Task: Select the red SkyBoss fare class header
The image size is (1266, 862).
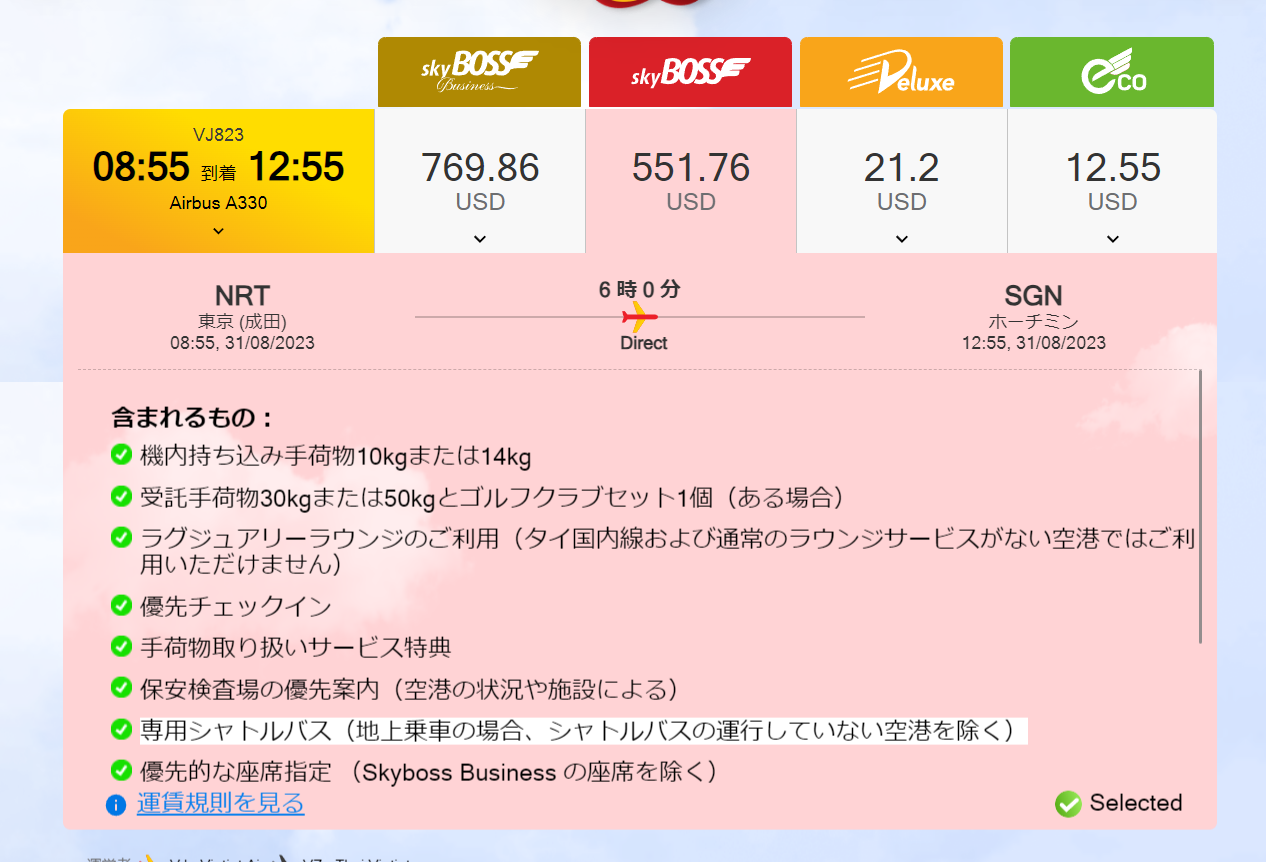Action: click(690, 72)
